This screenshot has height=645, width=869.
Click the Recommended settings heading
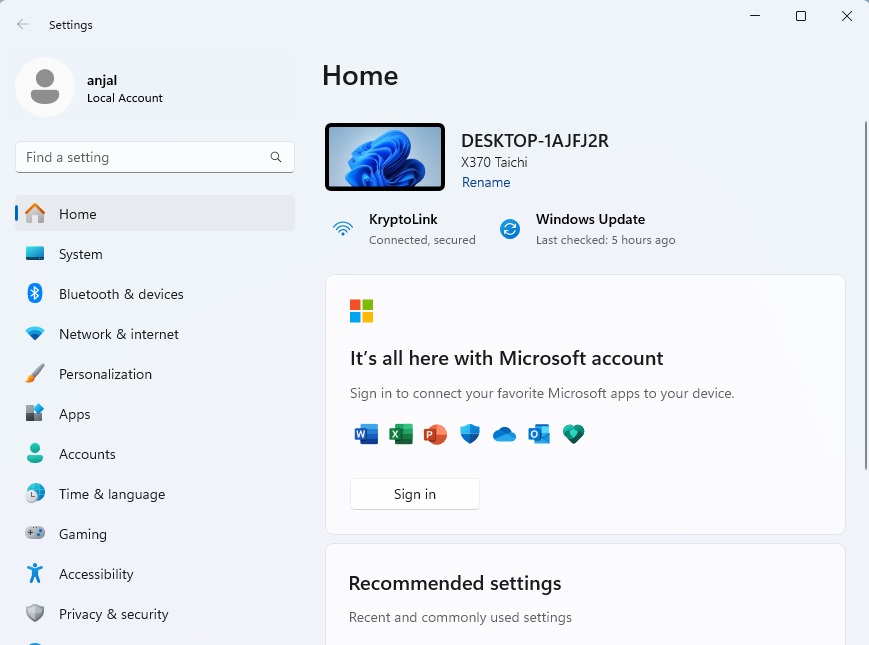click(x=455, y=583)
